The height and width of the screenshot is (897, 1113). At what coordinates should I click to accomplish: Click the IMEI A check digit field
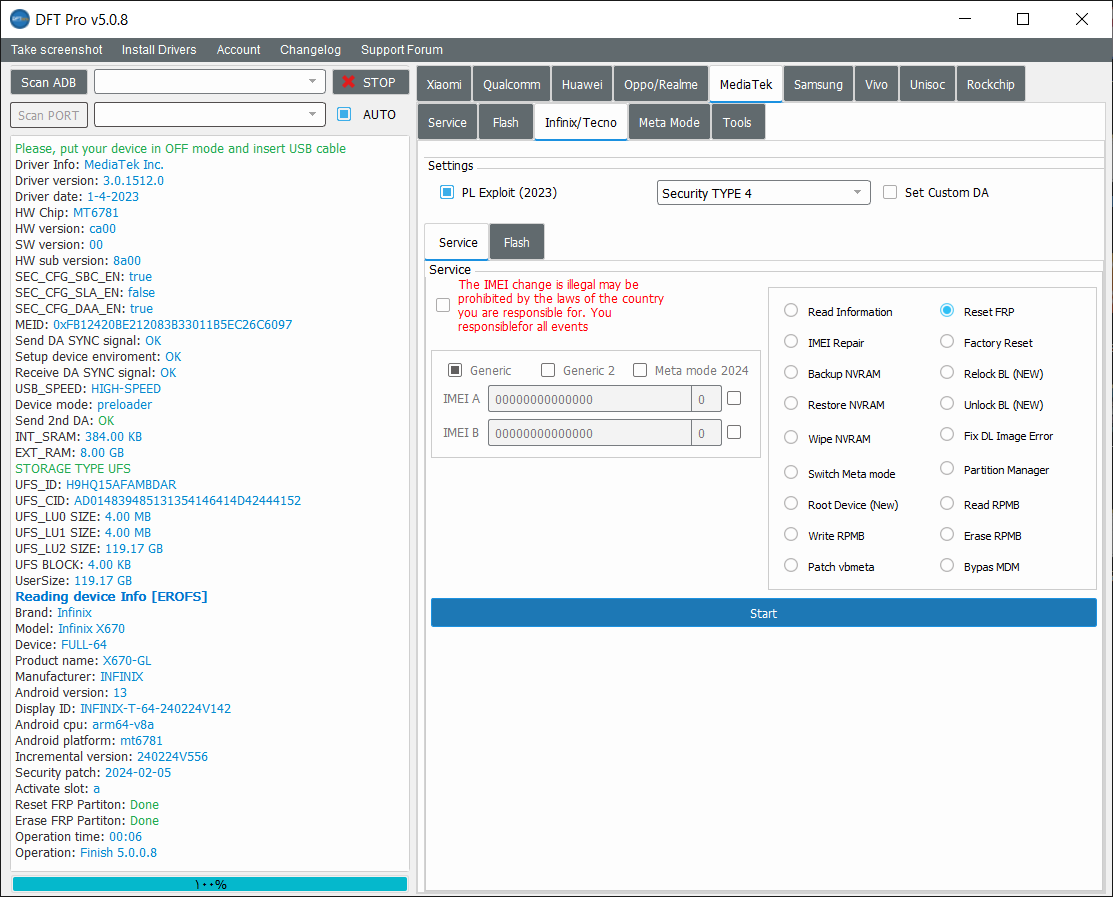click(x=706, y=399)
